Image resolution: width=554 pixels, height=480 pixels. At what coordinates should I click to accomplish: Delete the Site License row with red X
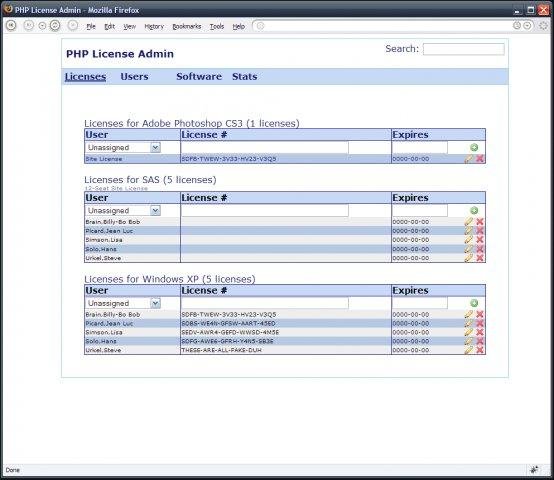pyautogui.click(x=480, y=159)
